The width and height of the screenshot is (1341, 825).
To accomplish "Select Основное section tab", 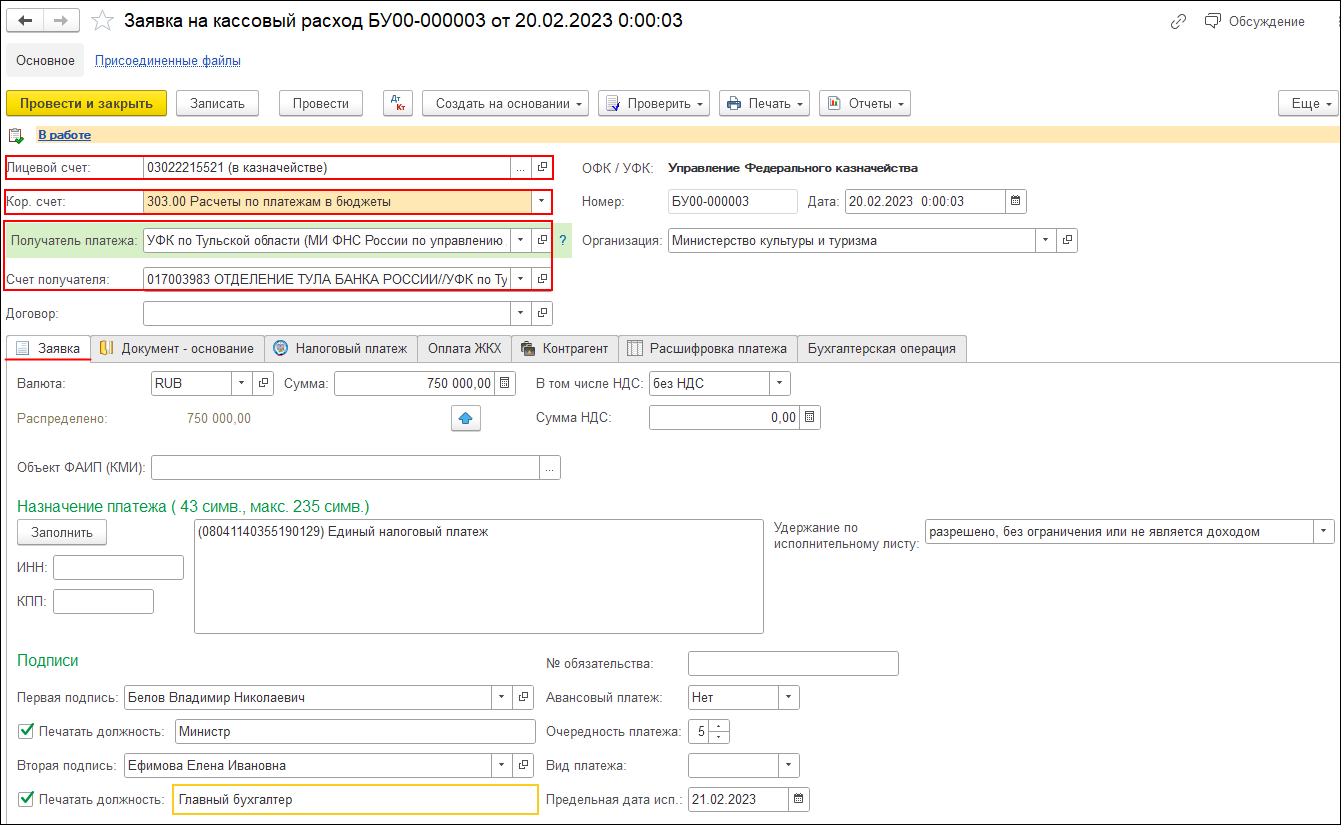I will 45,60.
